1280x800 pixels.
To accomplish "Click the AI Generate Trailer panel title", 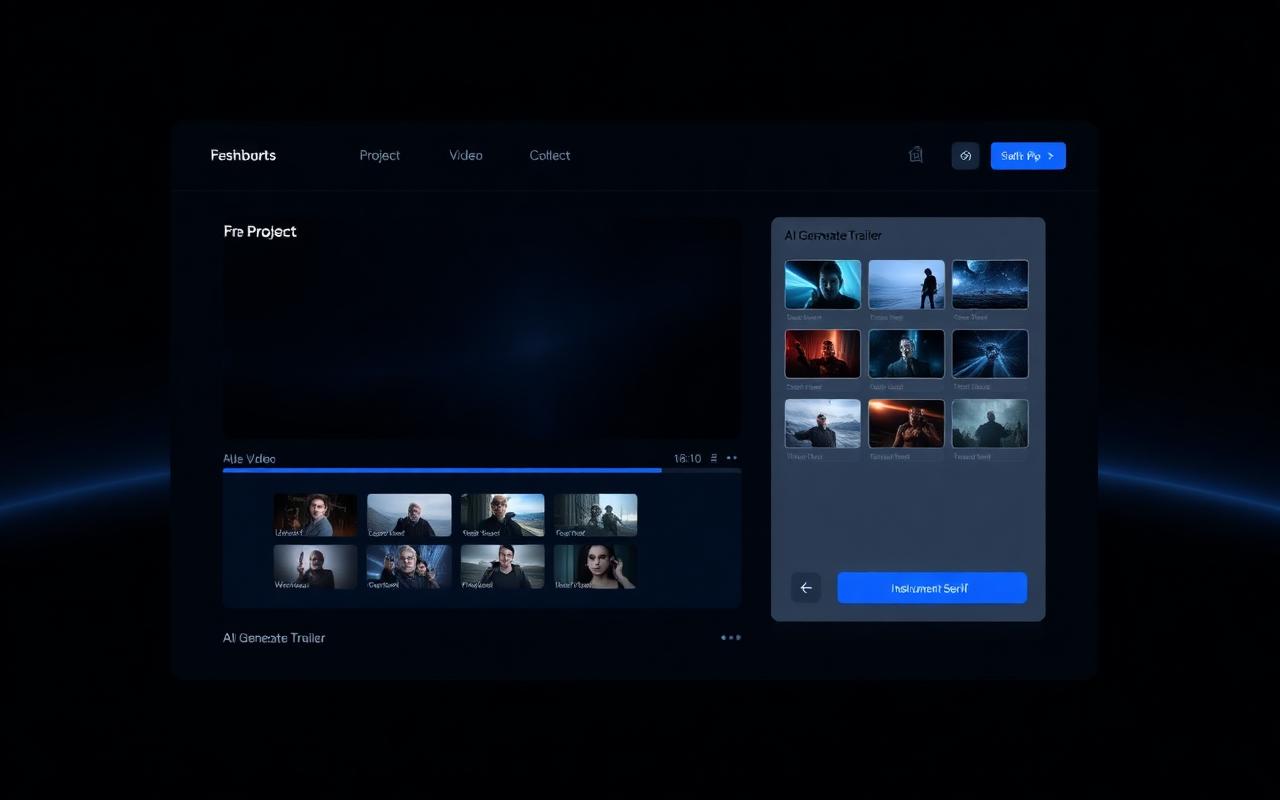I will pos(833,235).
